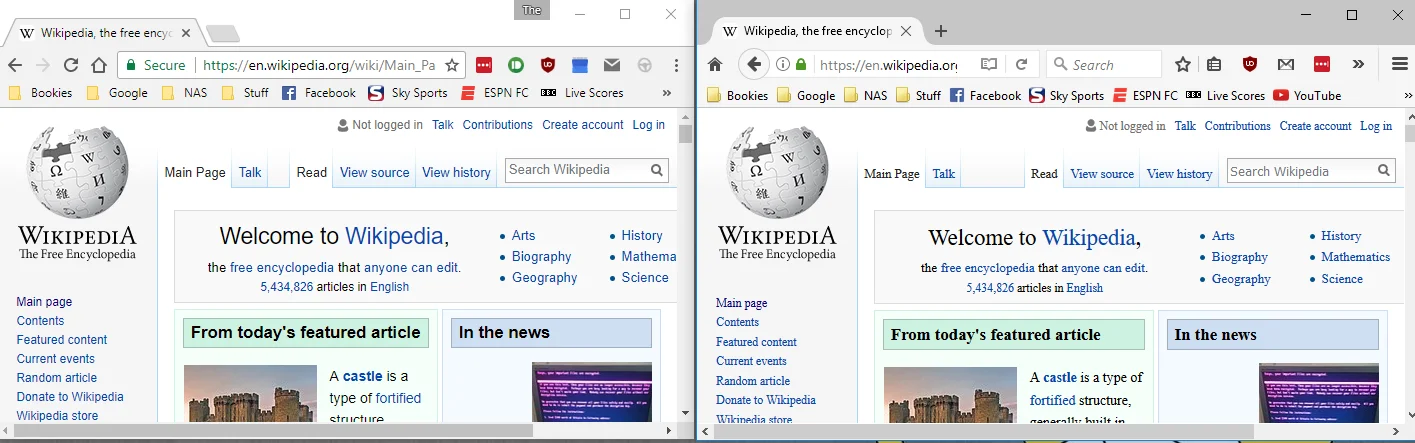Click Log in in the Firefox window
The height and width of the screenshot is (443, 1415).
click(x=1376, y=126)
